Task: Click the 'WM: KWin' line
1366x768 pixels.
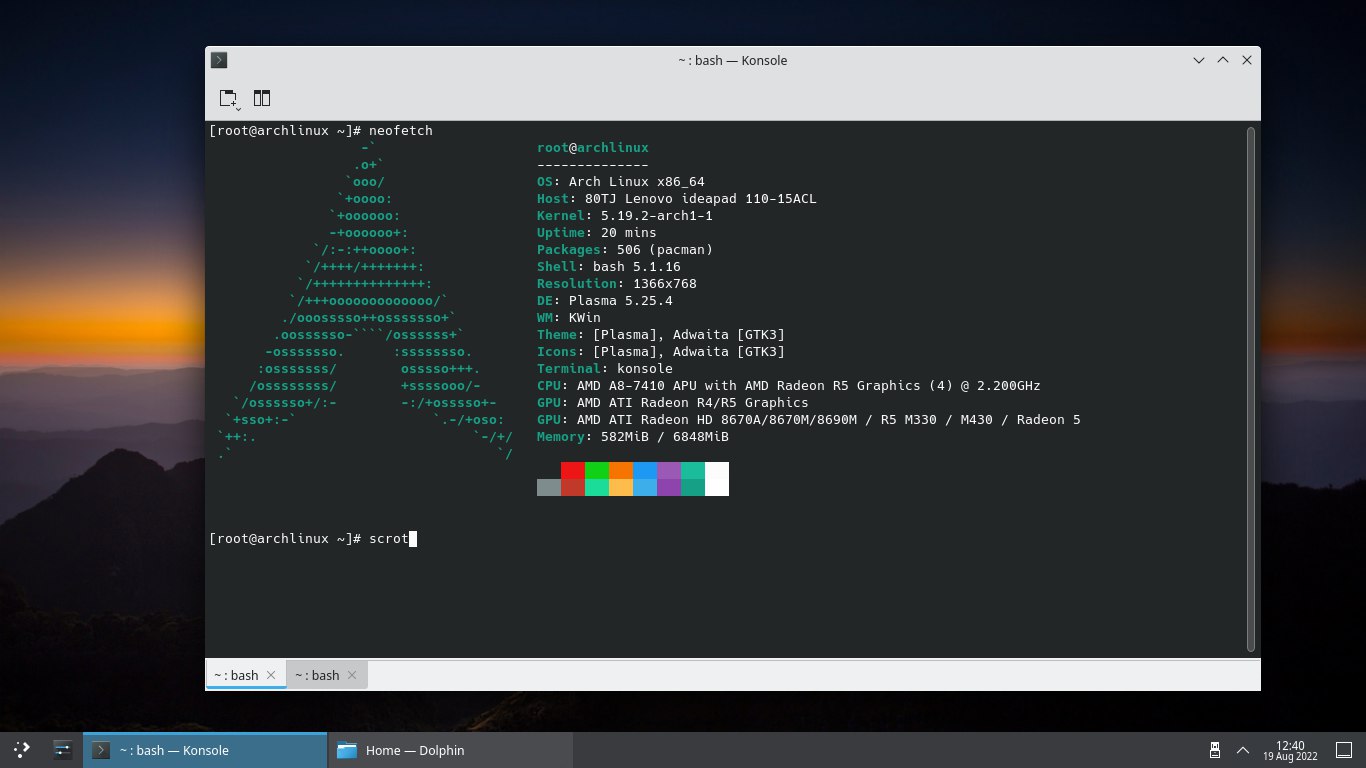Action: click(x=569, y=318)
